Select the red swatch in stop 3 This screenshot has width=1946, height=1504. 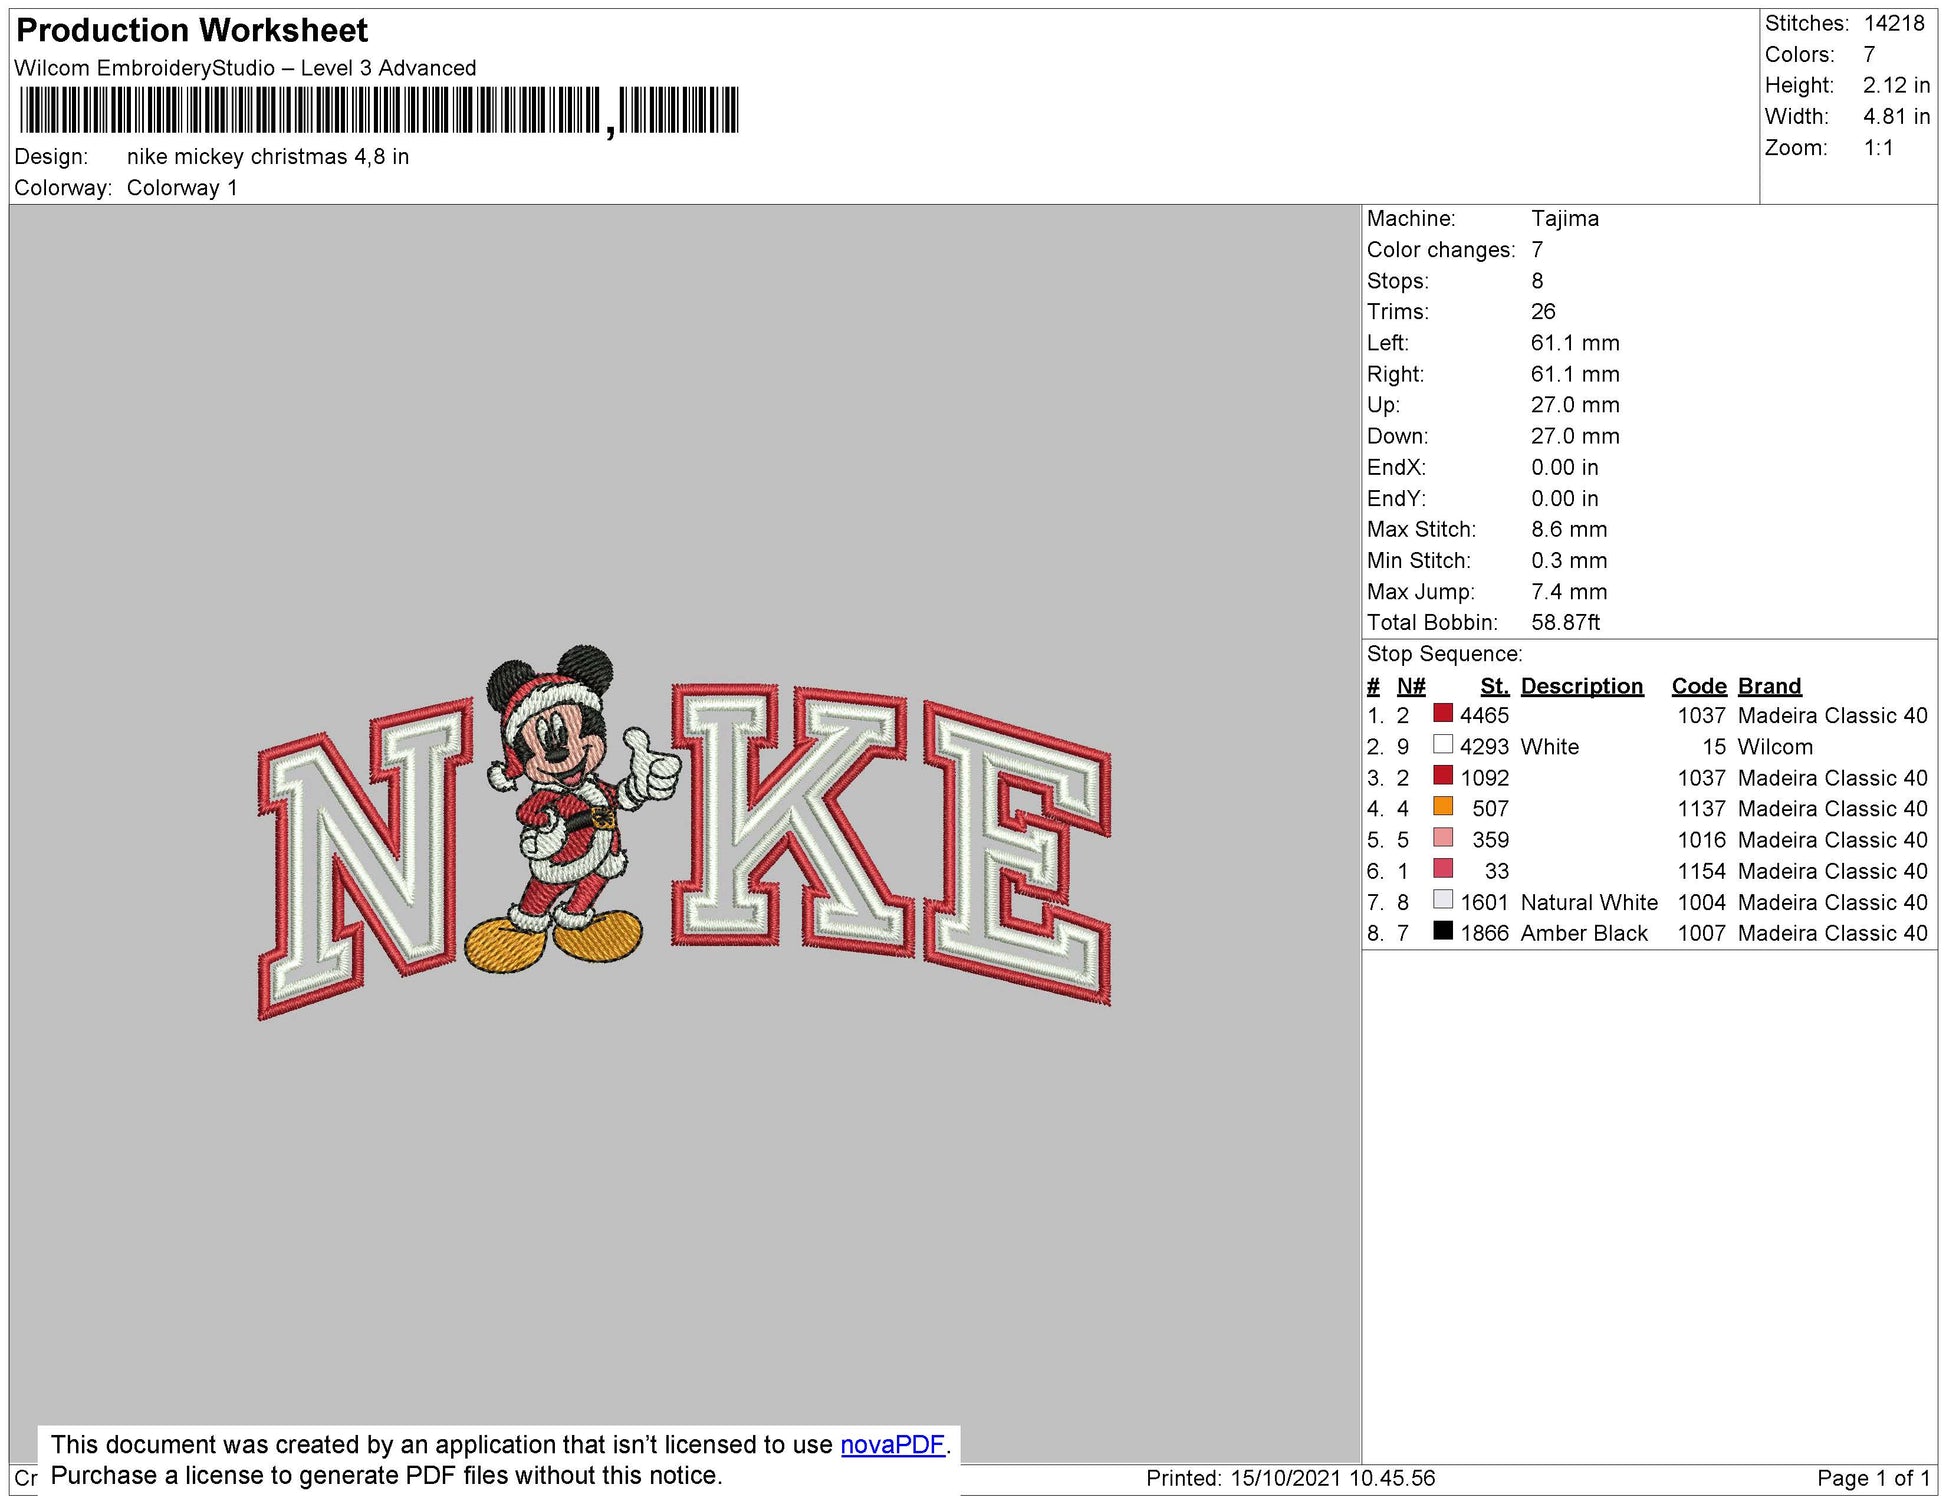1443,775
